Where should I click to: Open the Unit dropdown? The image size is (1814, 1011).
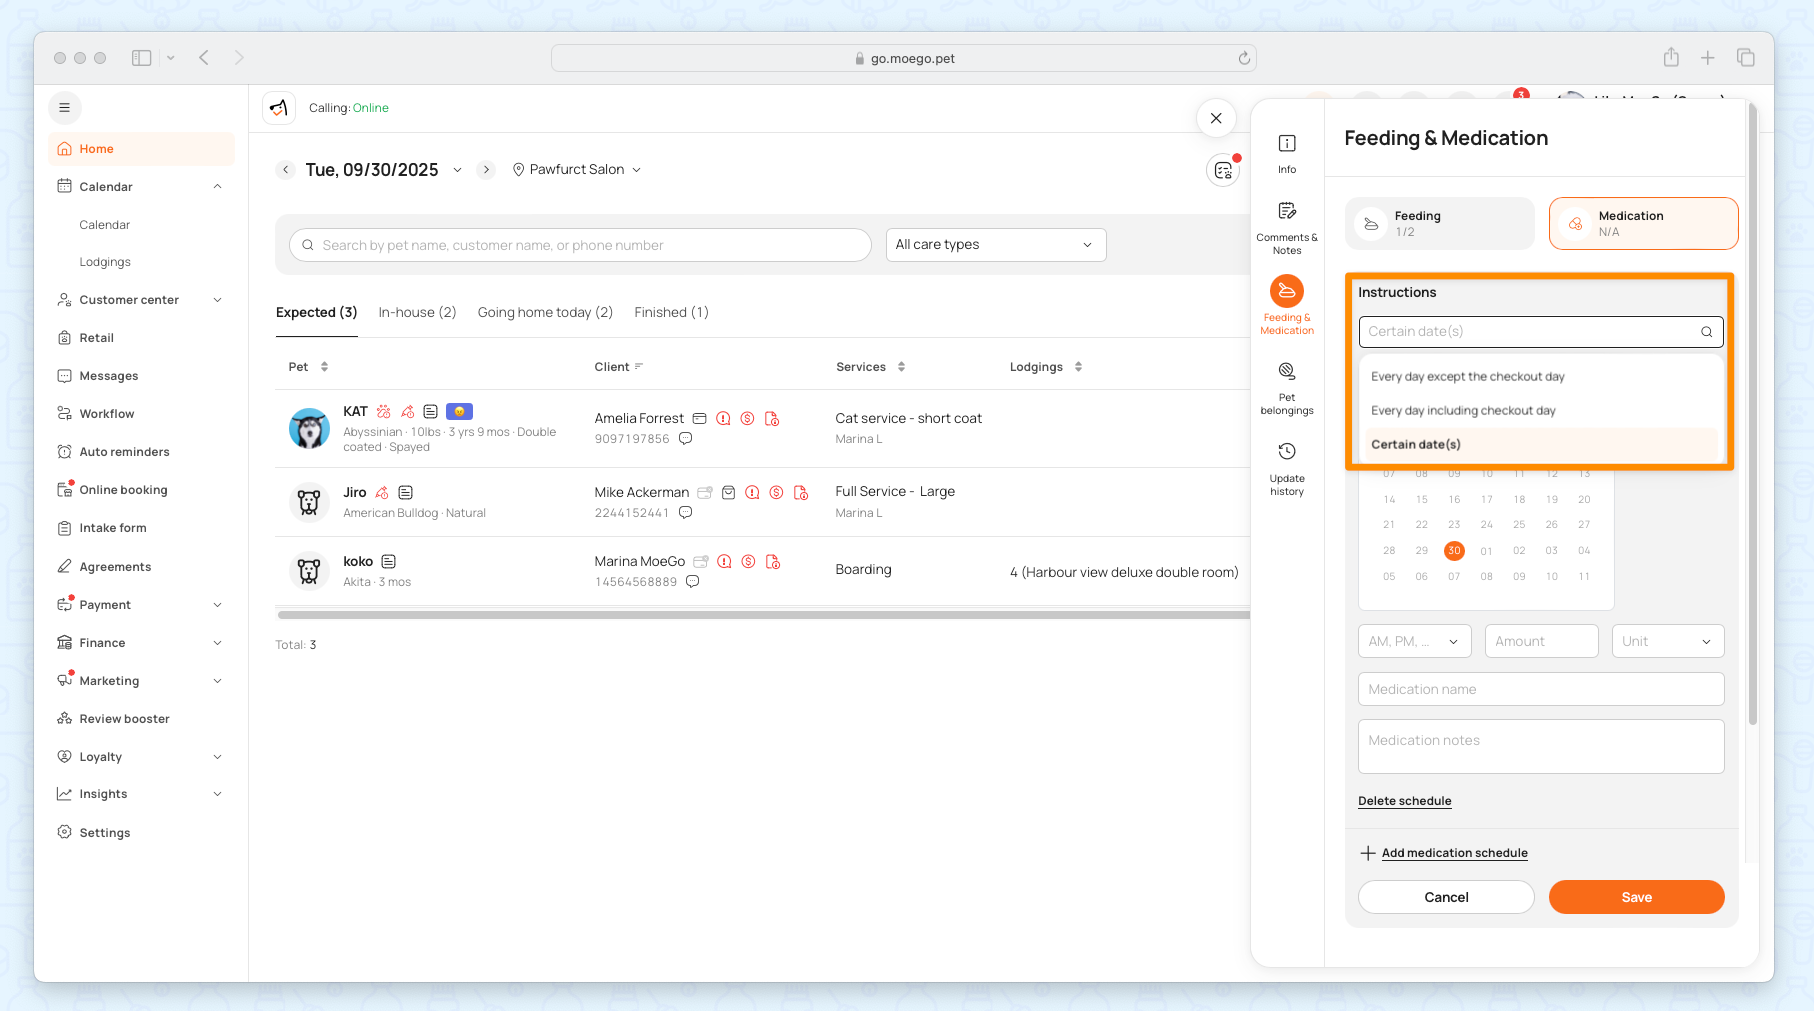point(1667,642)
